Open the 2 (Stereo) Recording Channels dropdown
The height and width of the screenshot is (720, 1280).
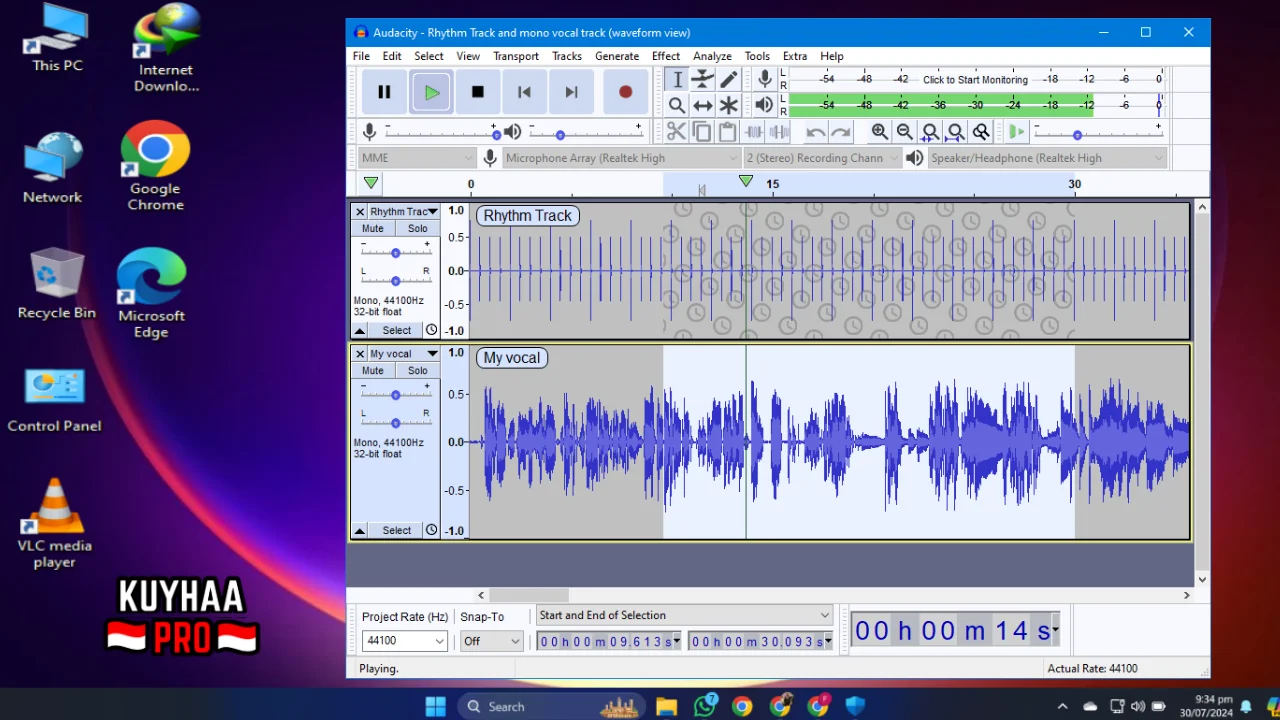click(x=822, y=158)
